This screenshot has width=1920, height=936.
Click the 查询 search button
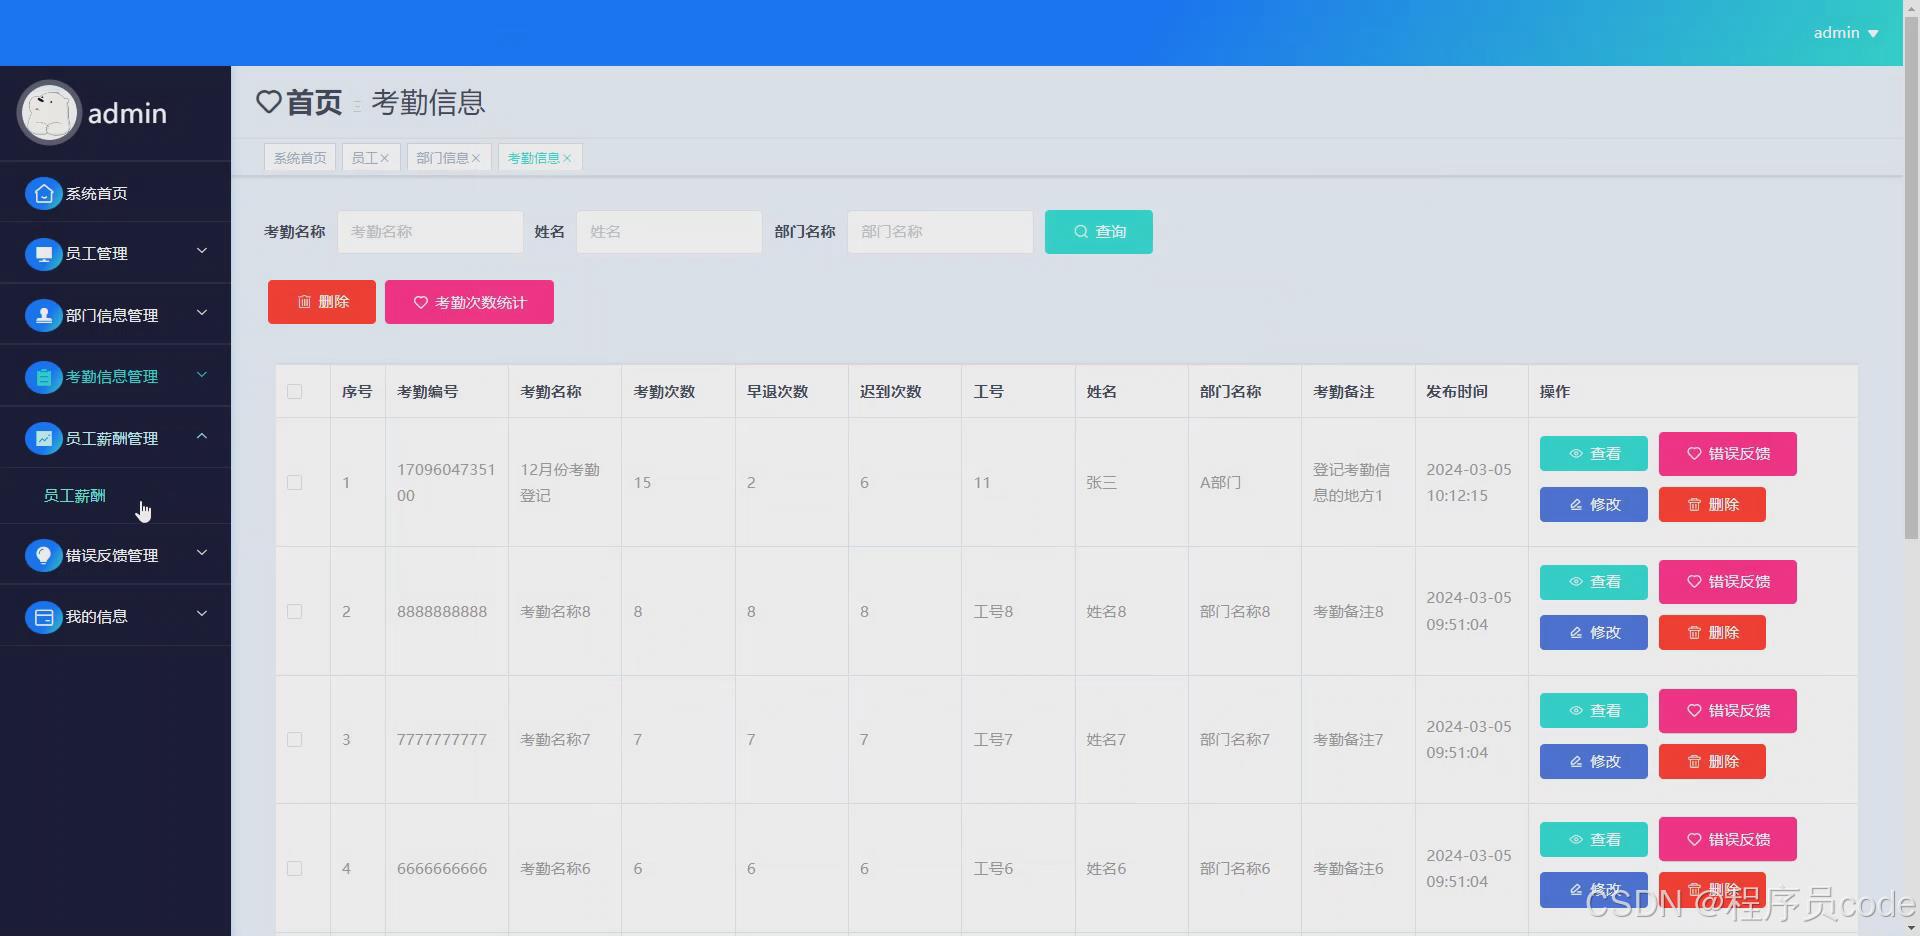[x=1098, y=231]
